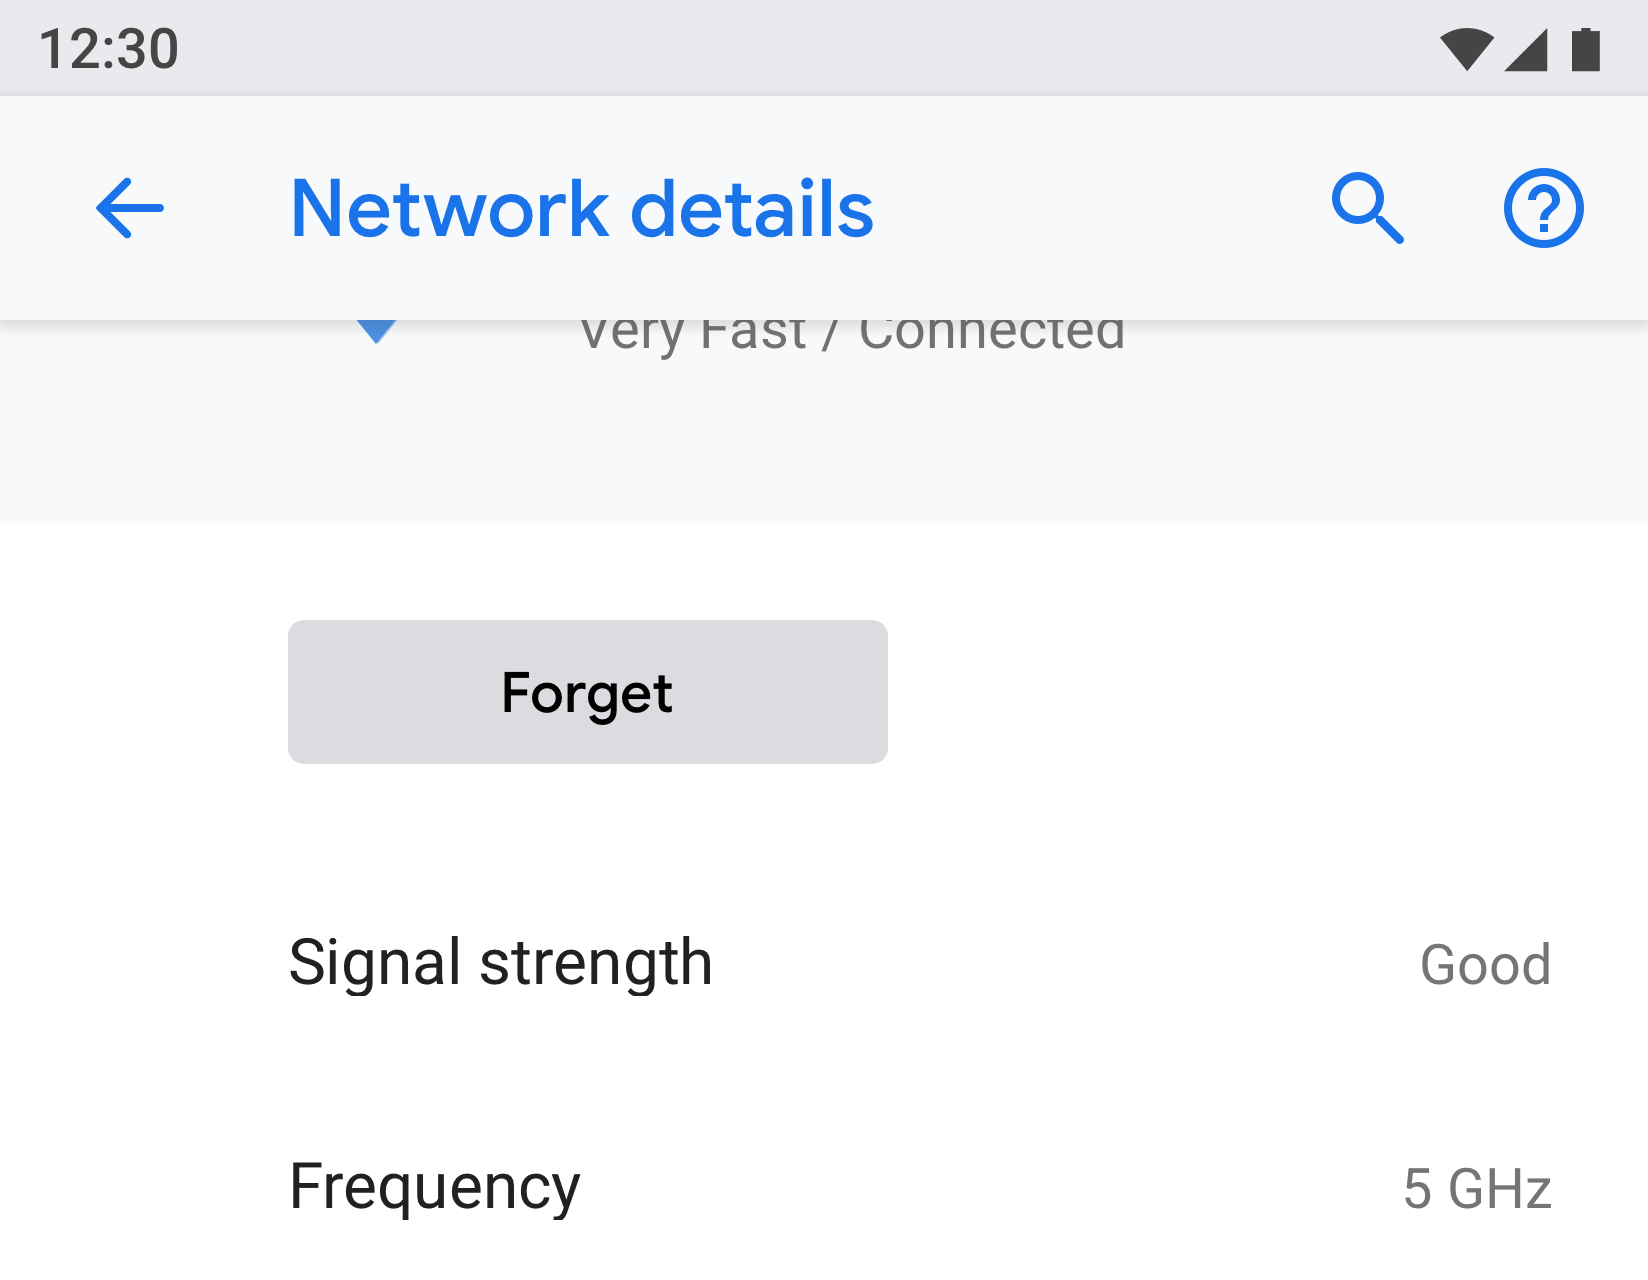Tap the 12:30 clock in the status bar

pyautogui.click(x=109, y=49)
